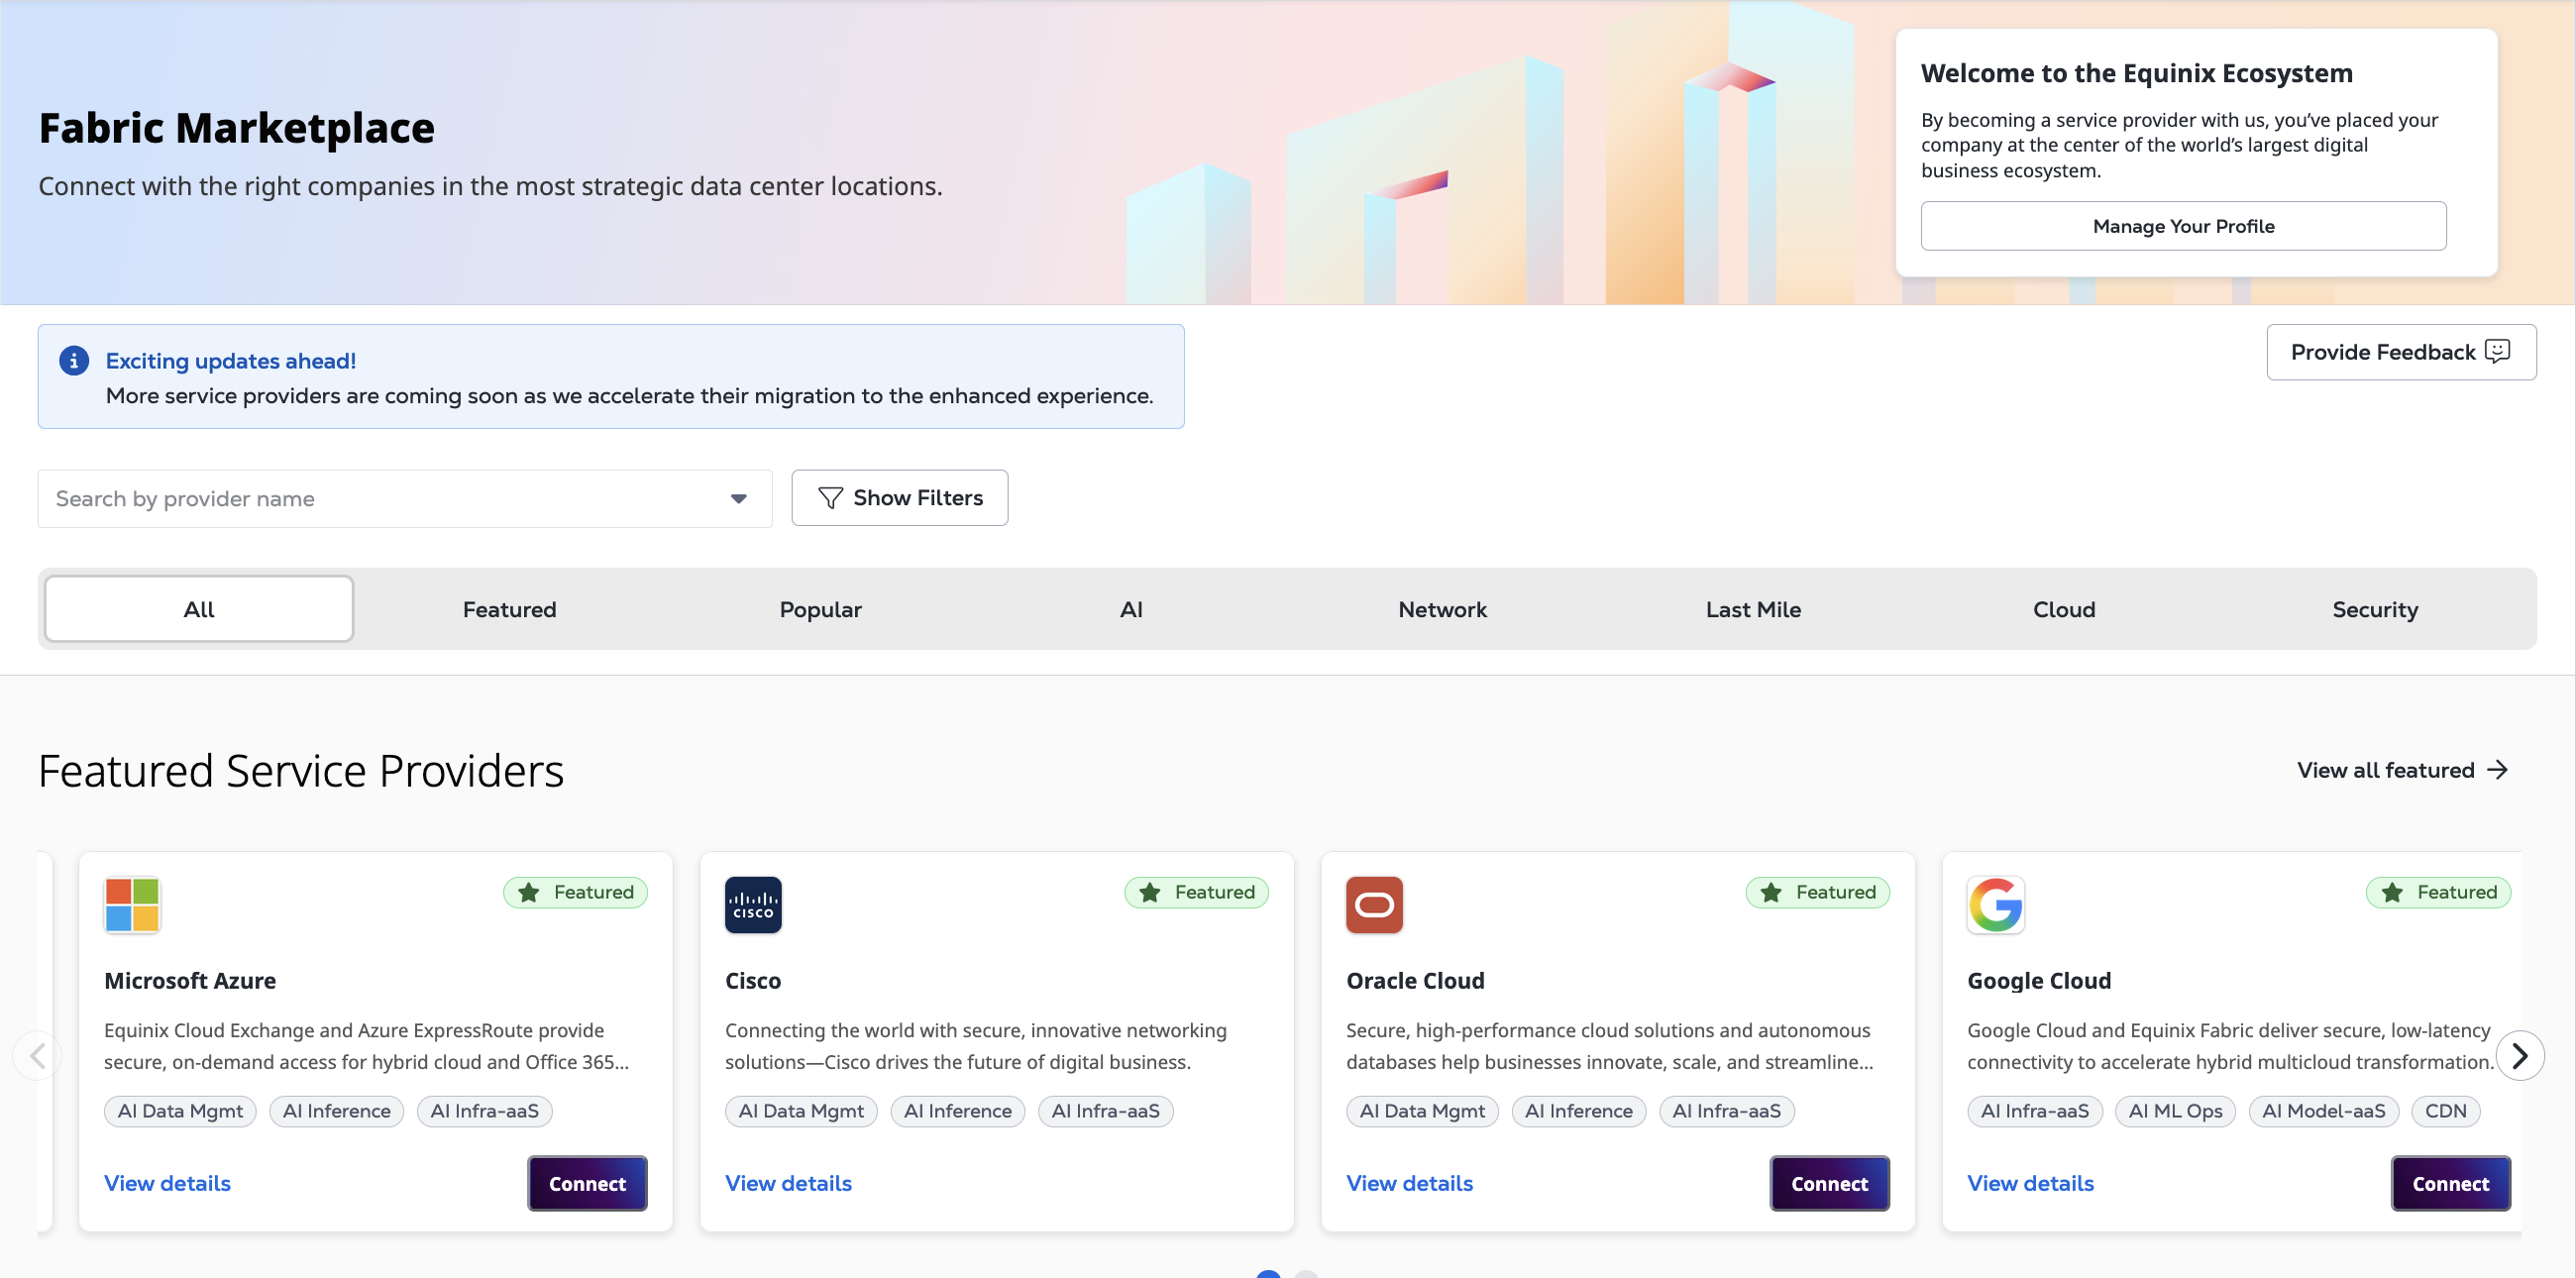View details for Microsoft Azure
This screenshot has width=2576, height=1278.
coord(167,1183)
